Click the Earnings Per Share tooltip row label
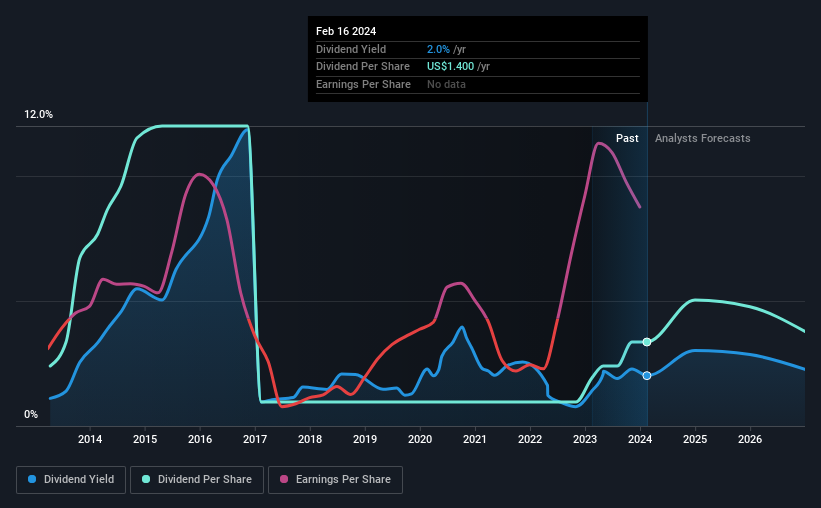 pyautogui.click(x=363, y=84)
